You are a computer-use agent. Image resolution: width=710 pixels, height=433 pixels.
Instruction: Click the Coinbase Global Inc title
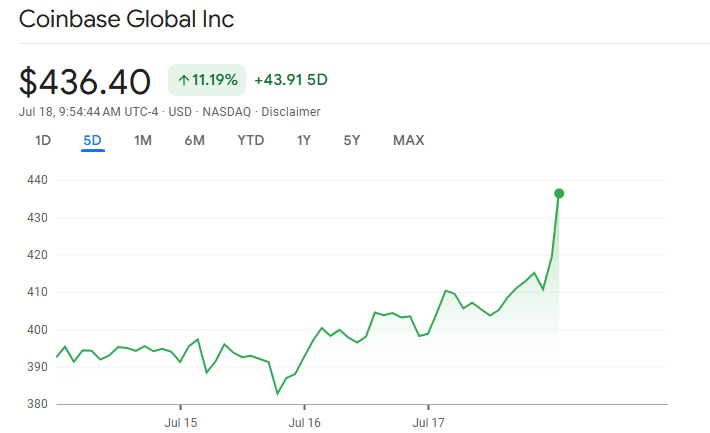127,19
